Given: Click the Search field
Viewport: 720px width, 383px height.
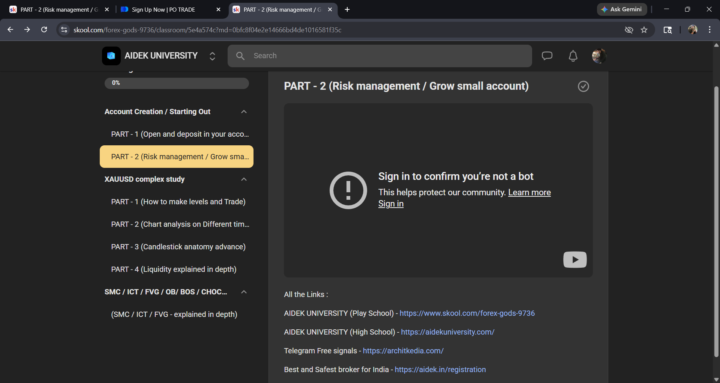Looking at the screenshot, I should [380, 56].
